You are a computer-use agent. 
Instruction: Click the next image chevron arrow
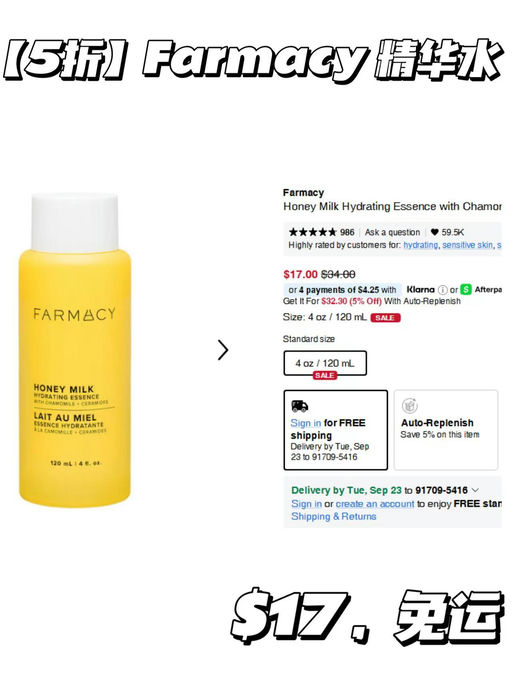point(223,350)
